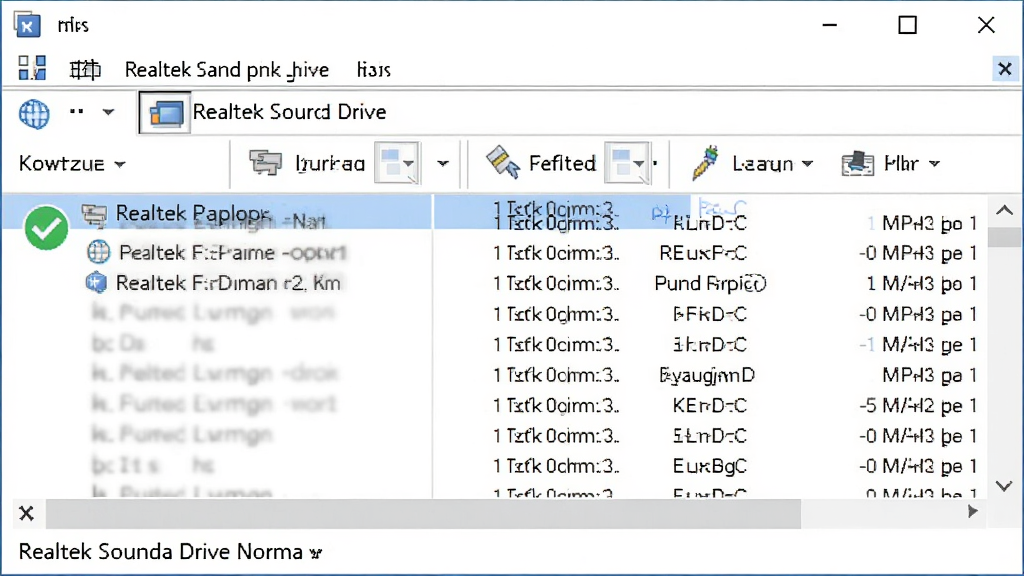Image resolution: width=1024 pixels, height=576 pixels.
Task: Click the Realtek Sourcd Drive address text
Action: click(289, 112)
